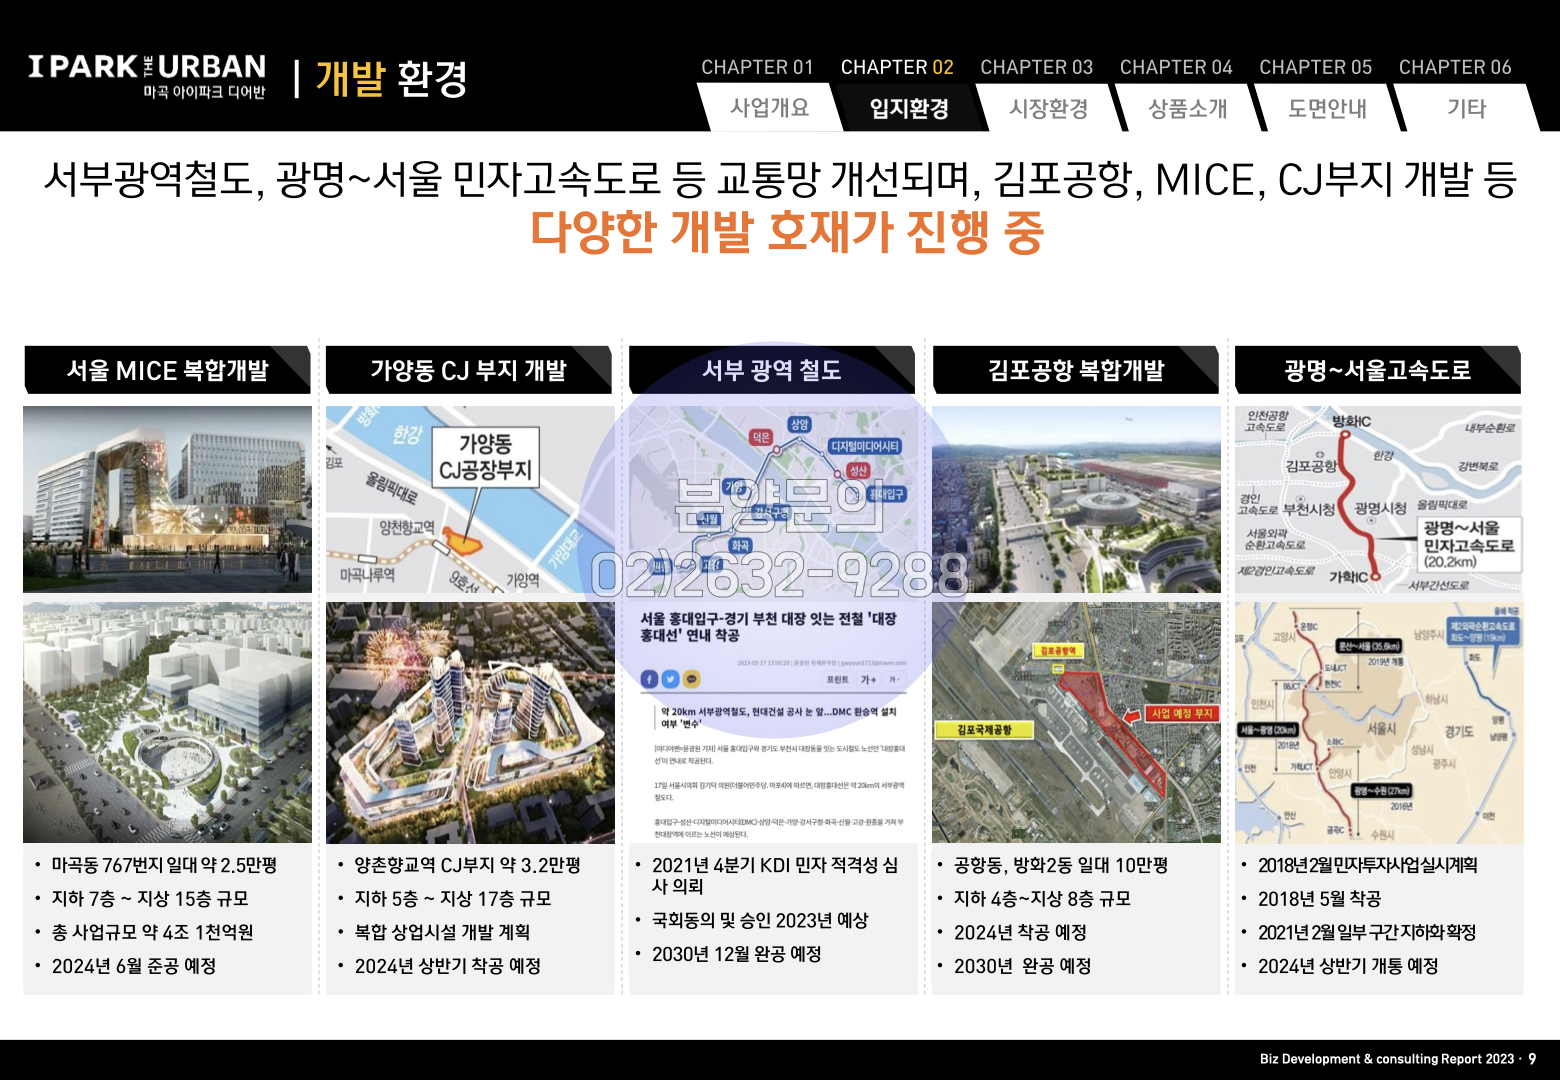Click the 프린트 button in the article

tap(837, 679)
